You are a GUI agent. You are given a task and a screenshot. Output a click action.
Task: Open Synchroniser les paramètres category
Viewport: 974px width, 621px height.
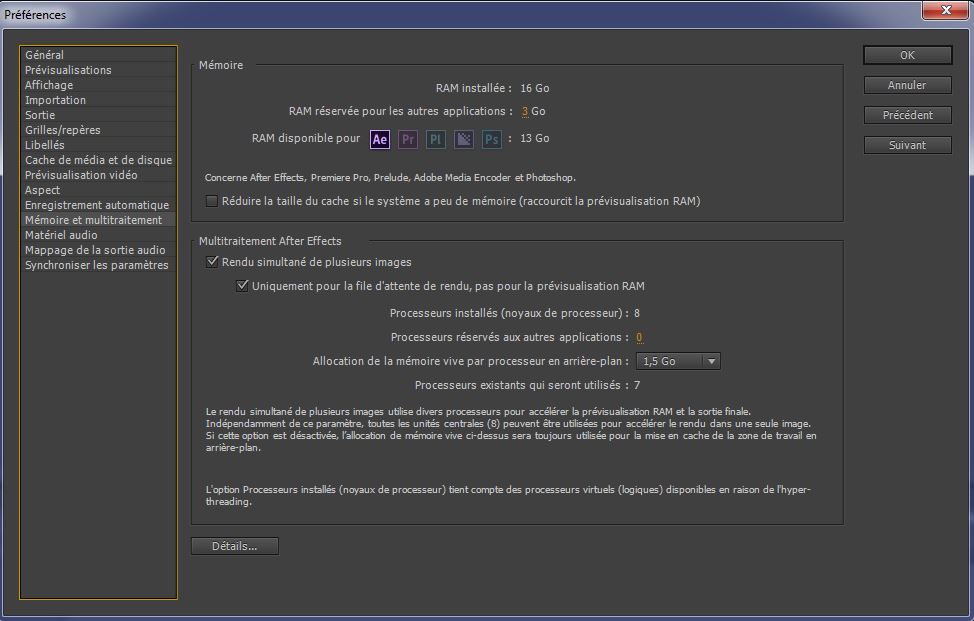point(98,265)
